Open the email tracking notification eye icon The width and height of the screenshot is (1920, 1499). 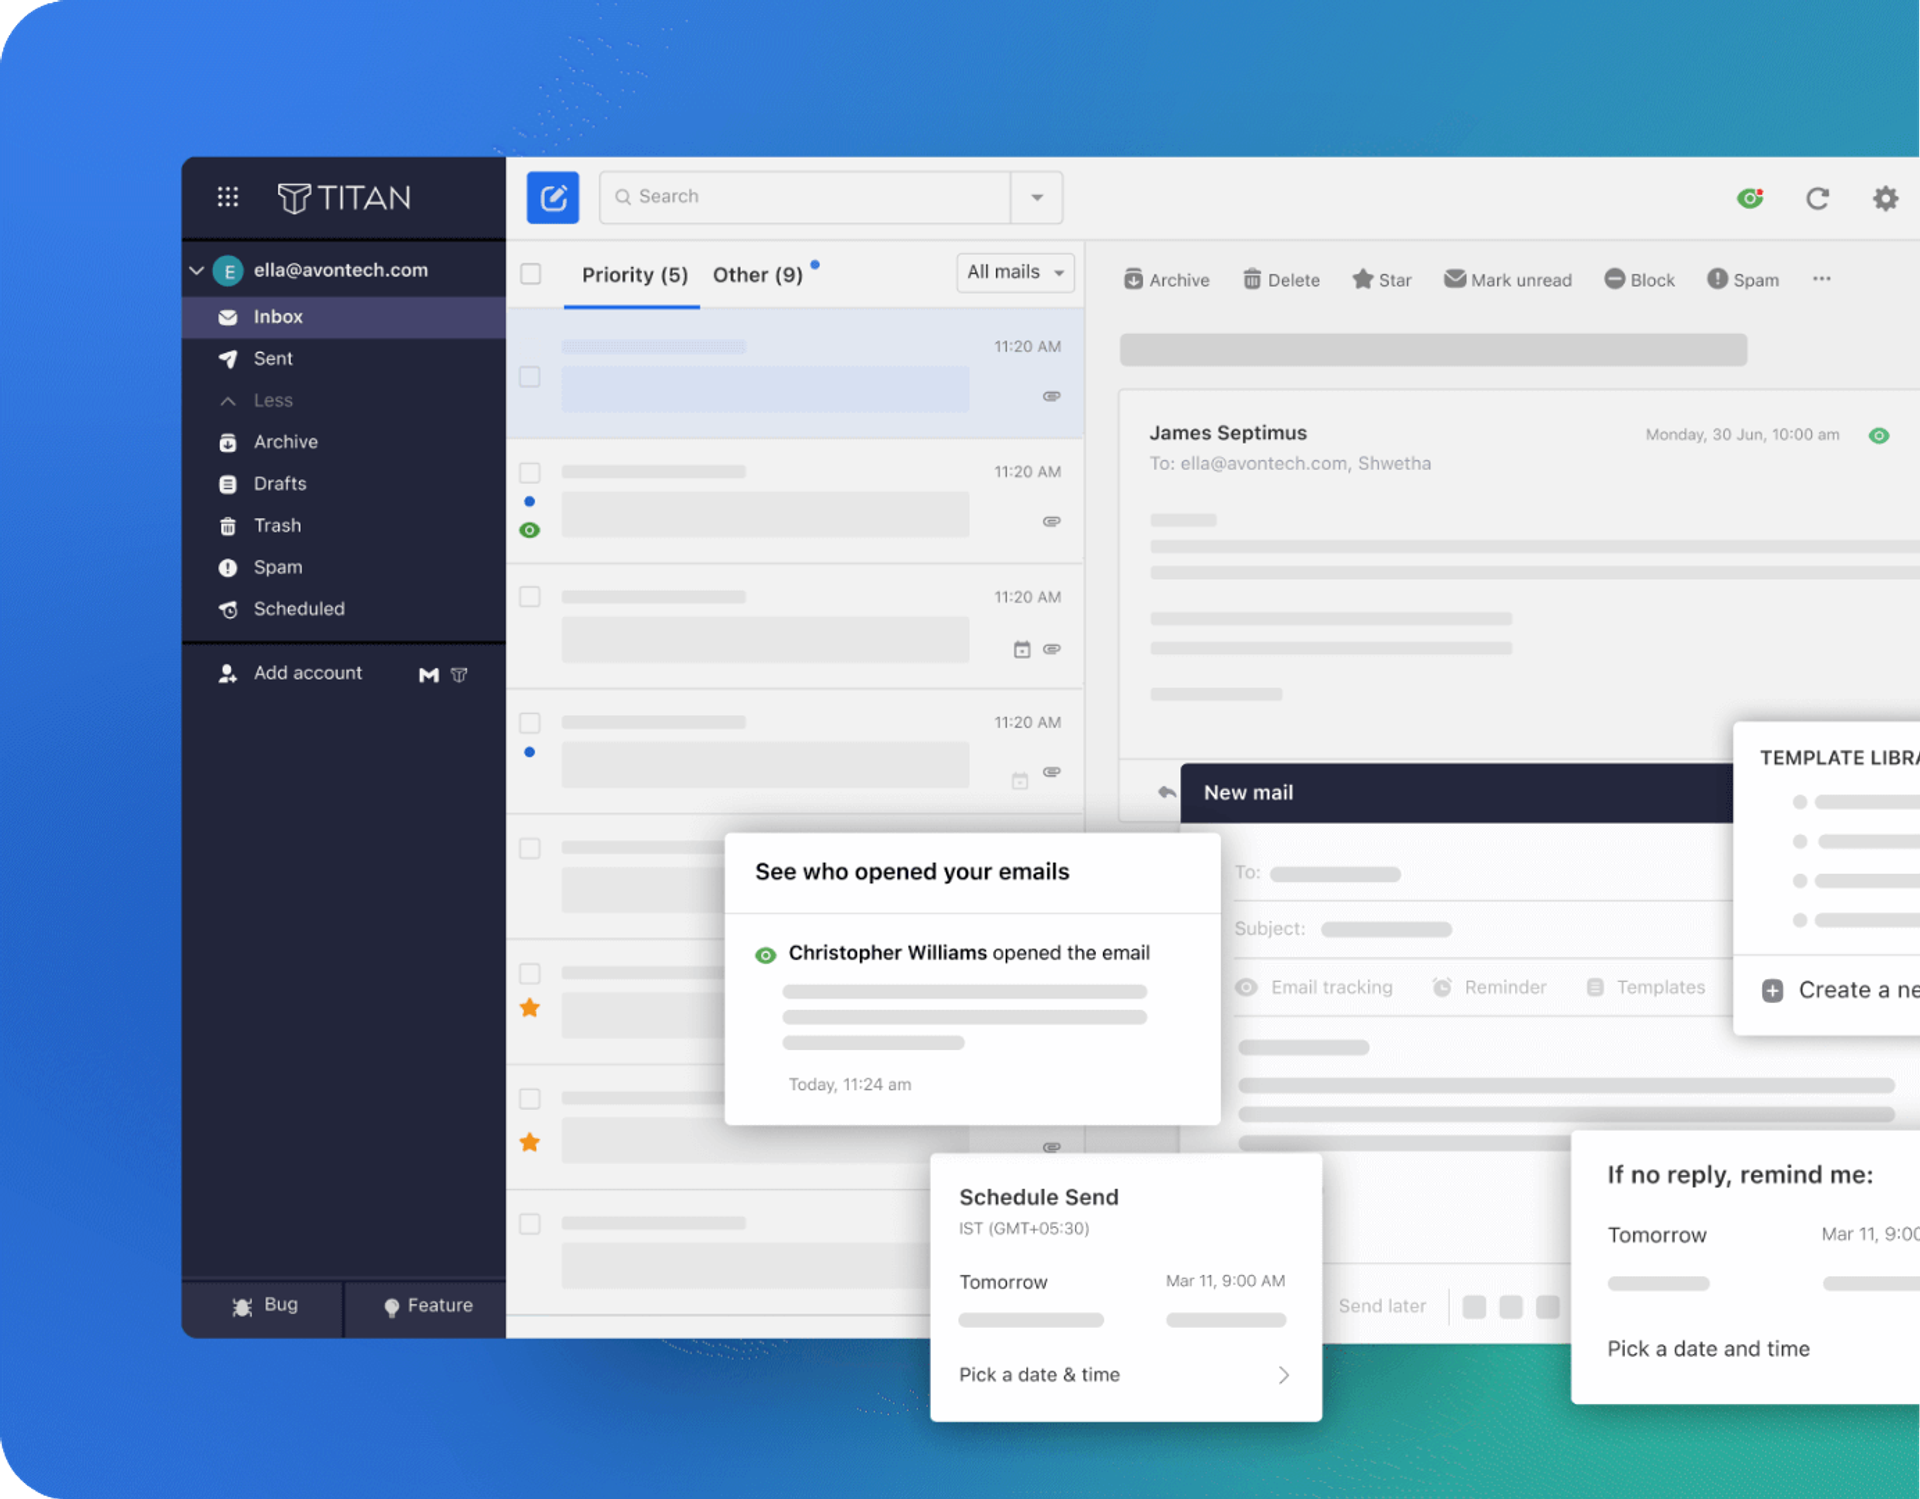(x=1750, y=198)
